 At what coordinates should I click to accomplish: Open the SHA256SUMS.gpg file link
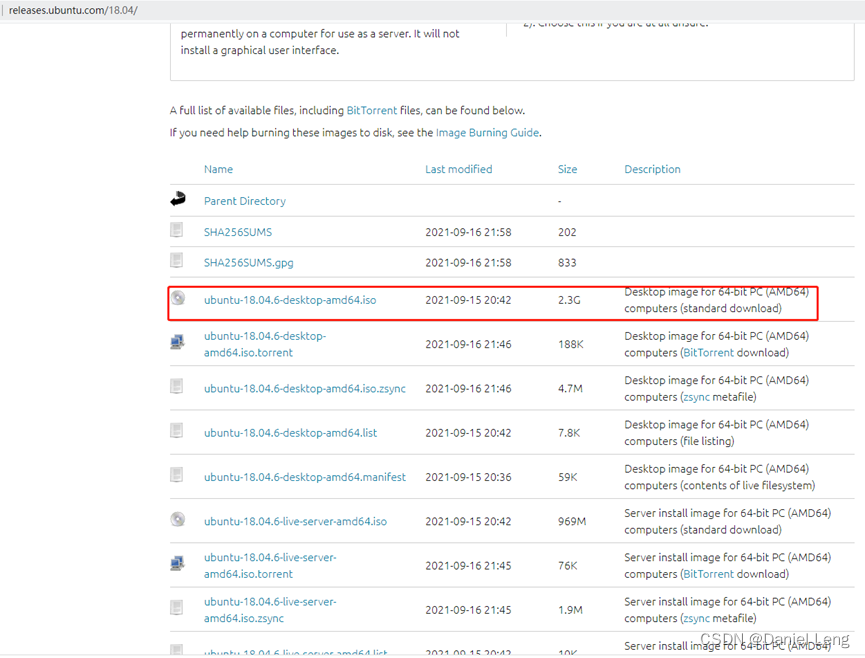pos(248,263)
